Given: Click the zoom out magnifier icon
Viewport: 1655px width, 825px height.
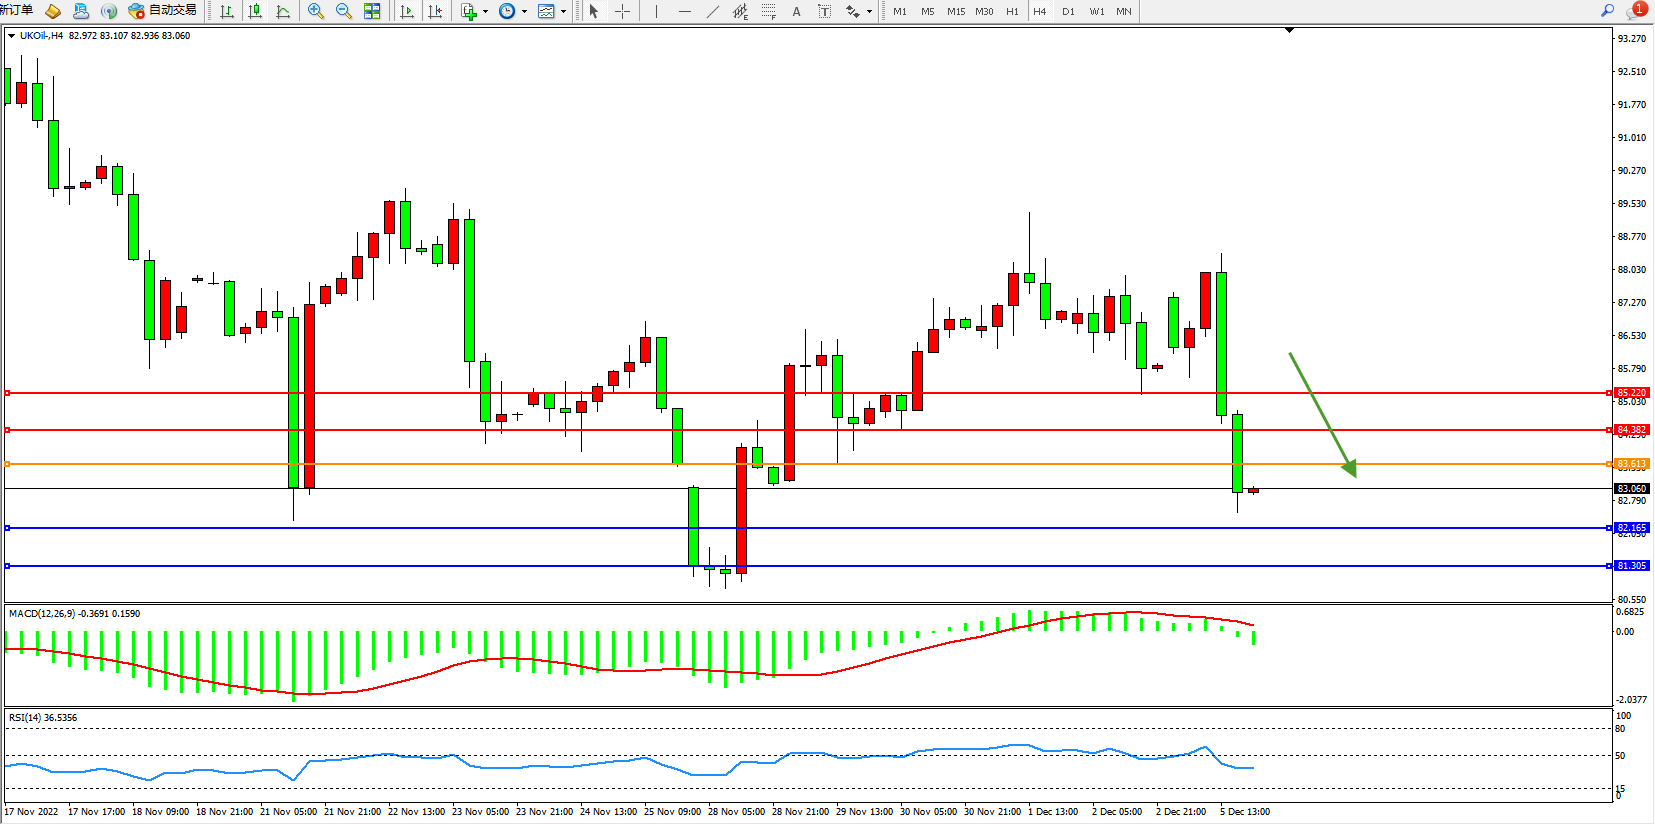Looking at the screenshot, I should click(344, 11).
